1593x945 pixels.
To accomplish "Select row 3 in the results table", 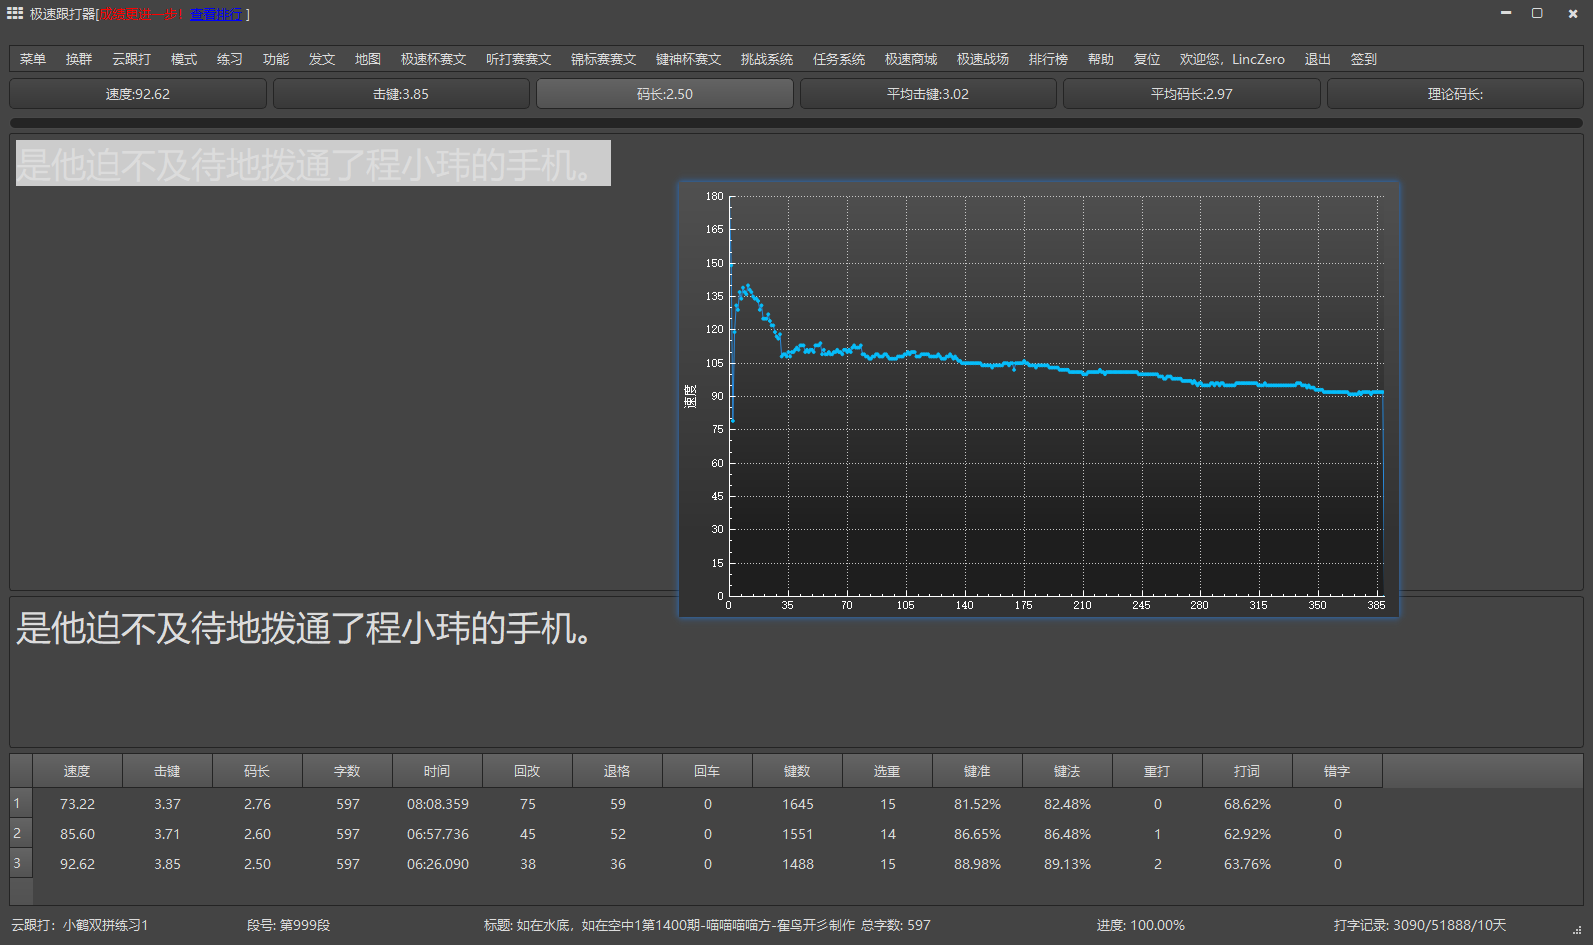I will 17,863.
